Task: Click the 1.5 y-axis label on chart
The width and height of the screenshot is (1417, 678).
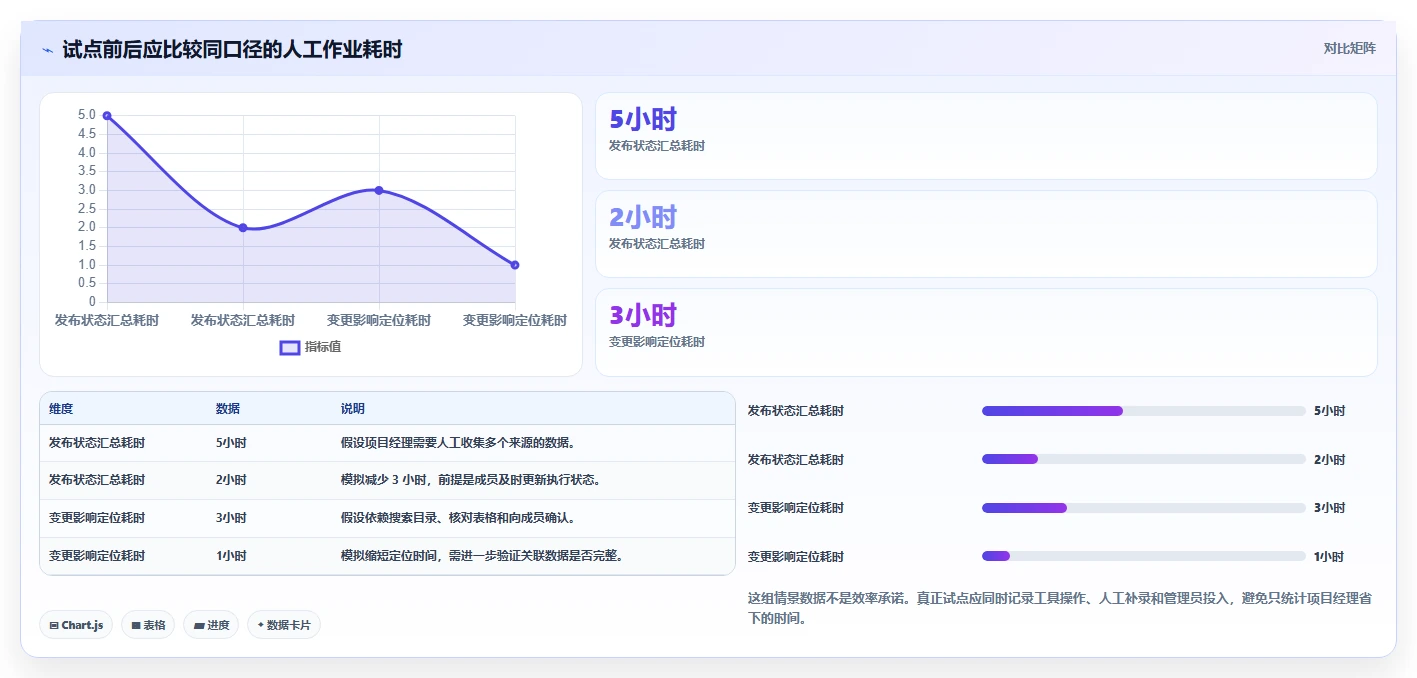Action: [x=87, y=246]
